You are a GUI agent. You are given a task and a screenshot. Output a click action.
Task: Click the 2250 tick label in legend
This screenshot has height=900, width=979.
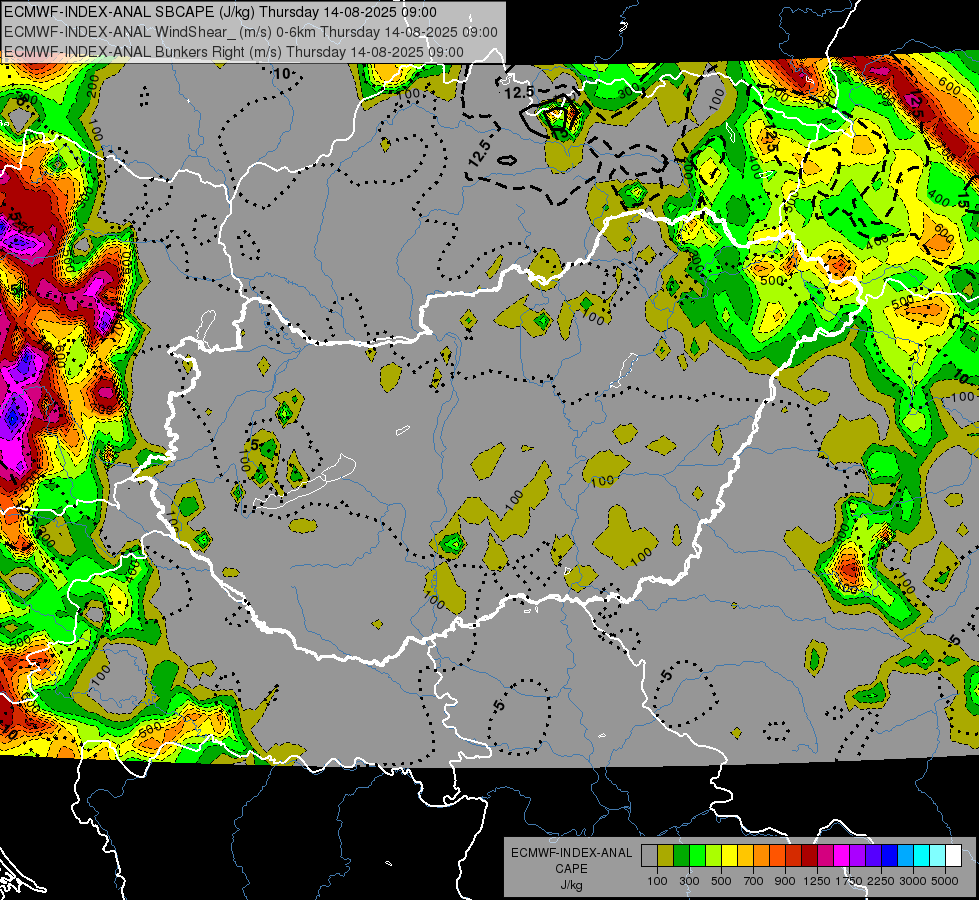click(x=881, y=881)
